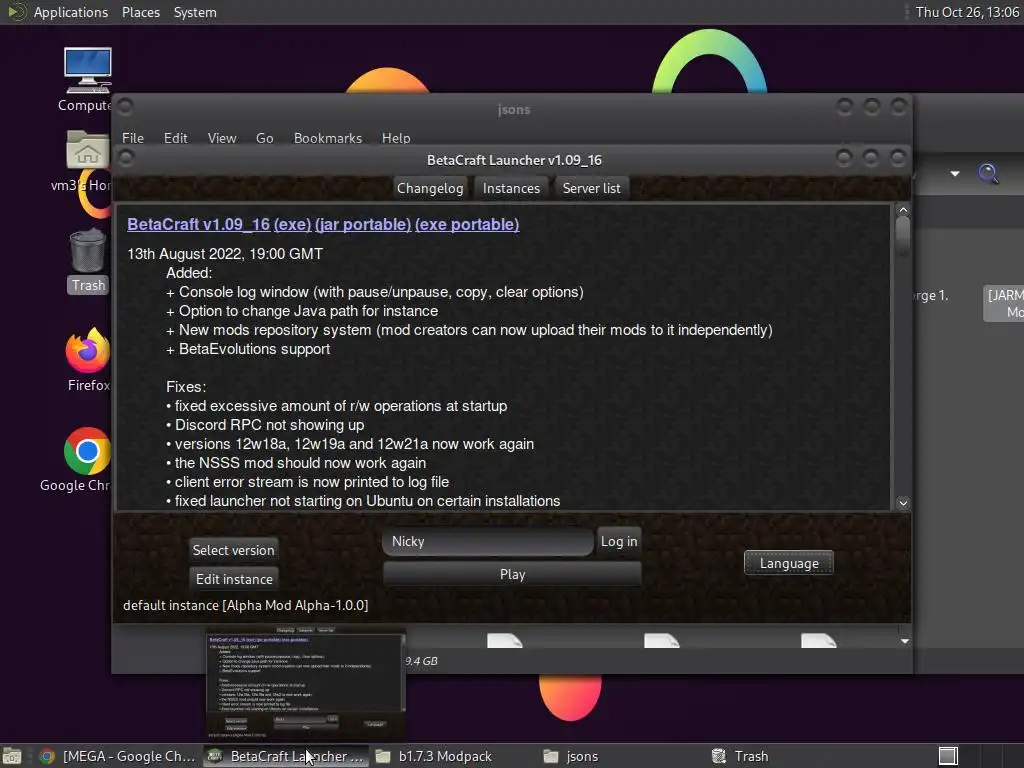Open the Applications menu

(71, 12)
